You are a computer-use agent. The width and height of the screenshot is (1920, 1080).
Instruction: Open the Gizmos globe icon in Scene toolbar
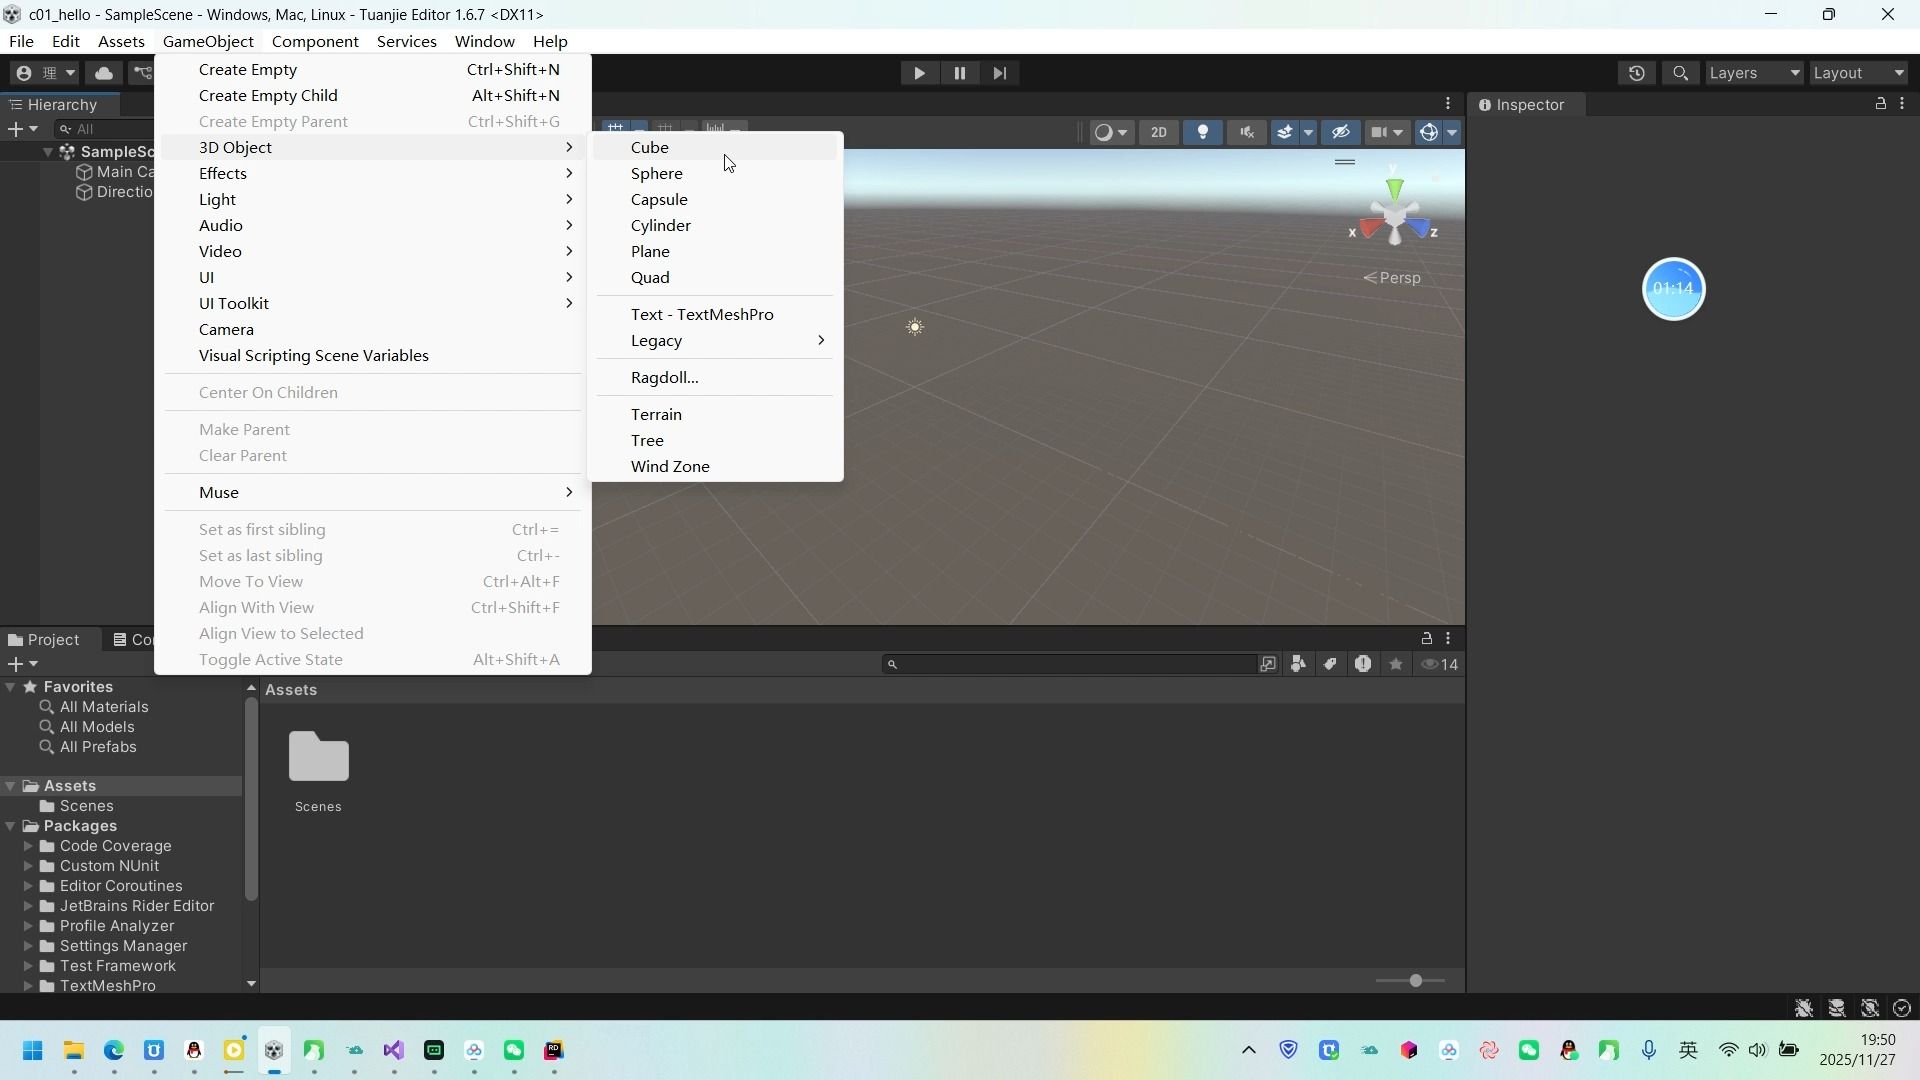(x=1429, y=132)
